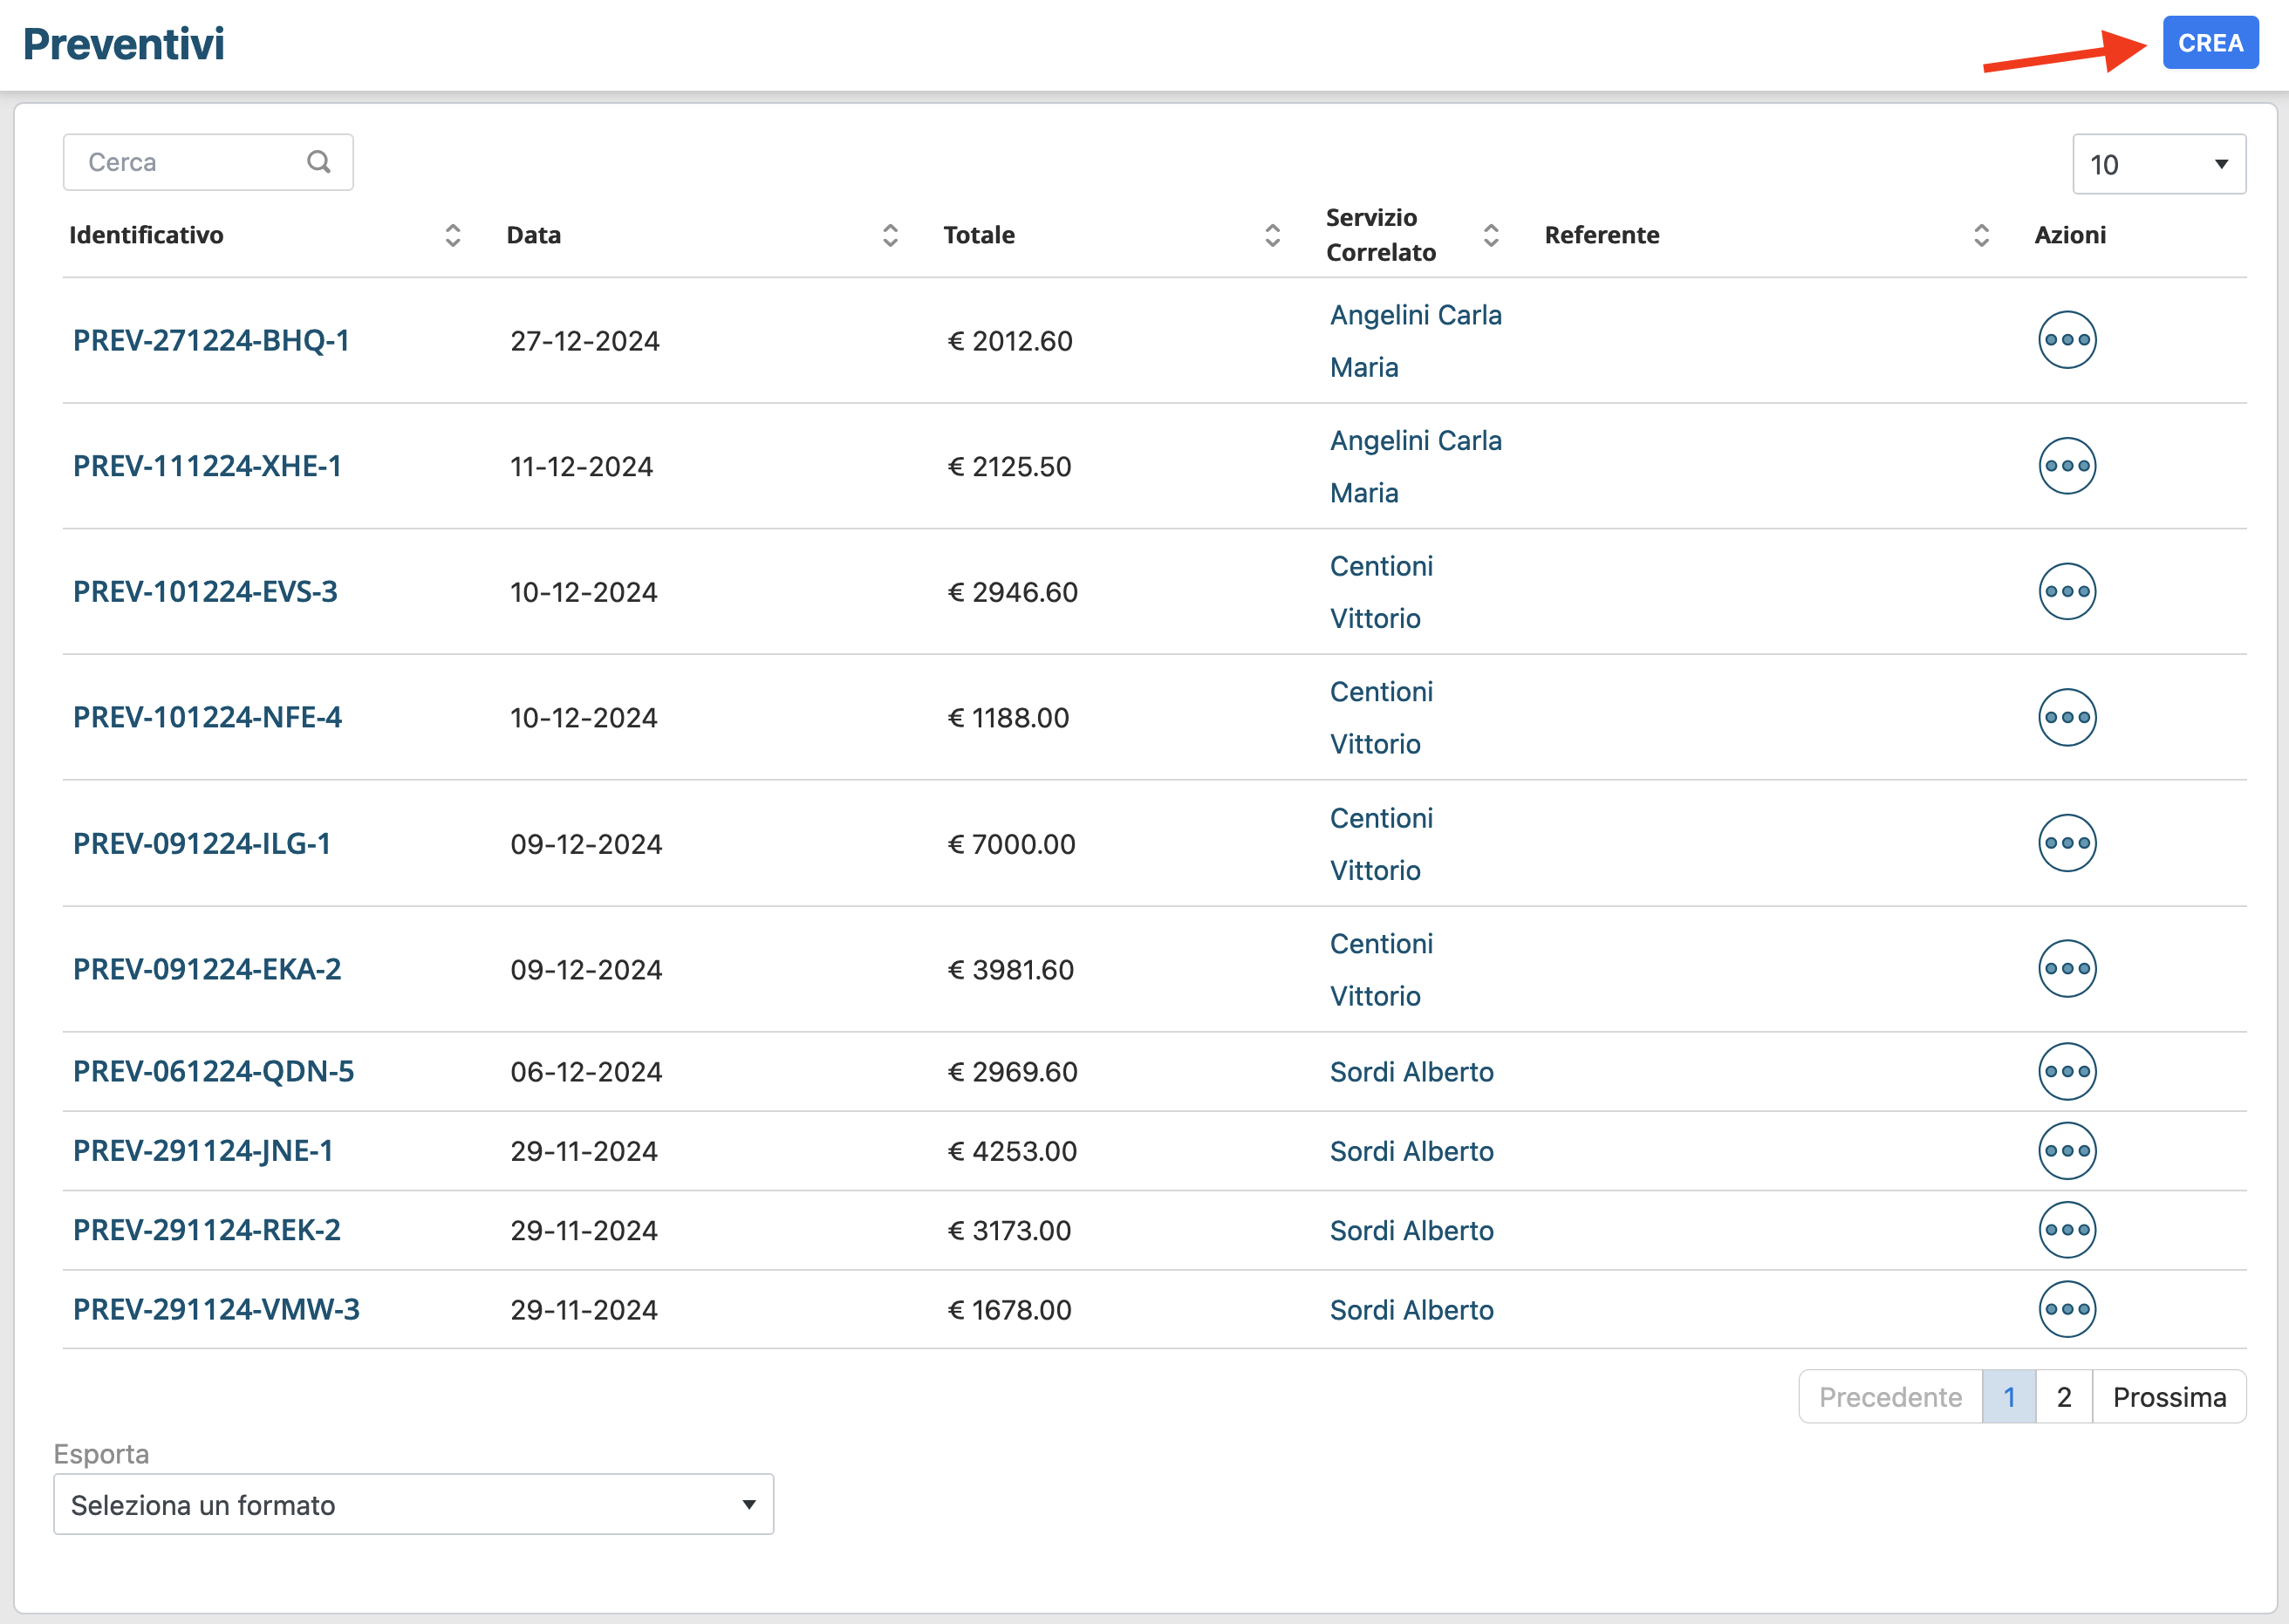Open actions menu for PREV-271224-BHQ-1

pyautogui.click(x=2066, y=340)
